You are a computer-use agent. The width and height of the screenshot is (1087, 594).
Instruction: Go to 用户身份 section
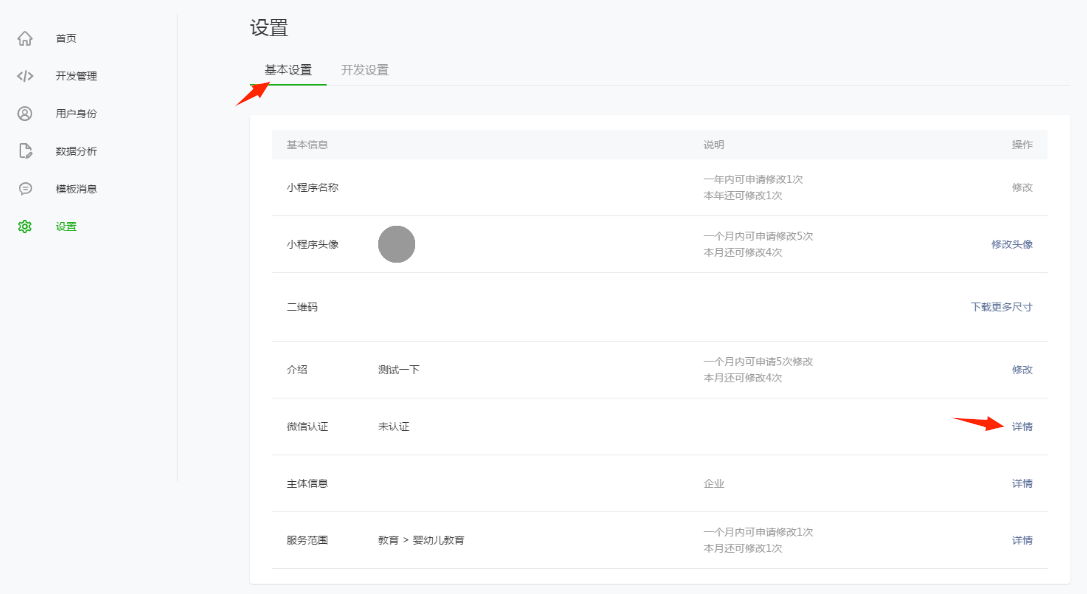(76, 114)
